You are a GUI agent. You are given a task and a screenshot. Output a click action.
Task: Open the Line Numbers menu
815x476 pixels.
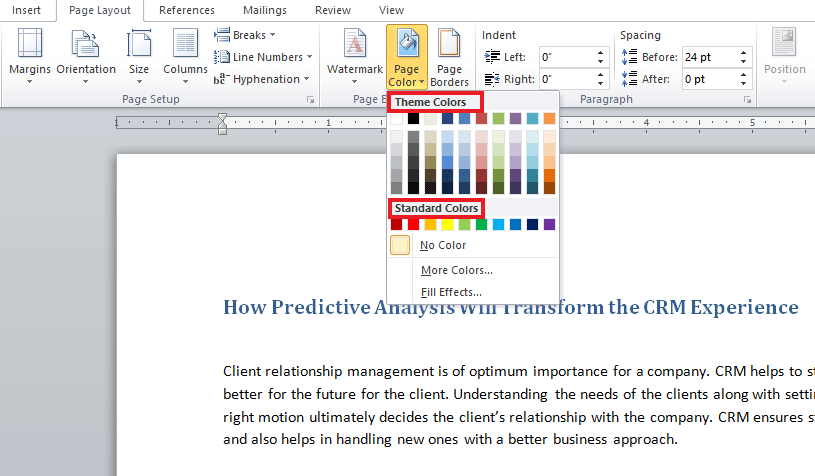coord(263,57)
